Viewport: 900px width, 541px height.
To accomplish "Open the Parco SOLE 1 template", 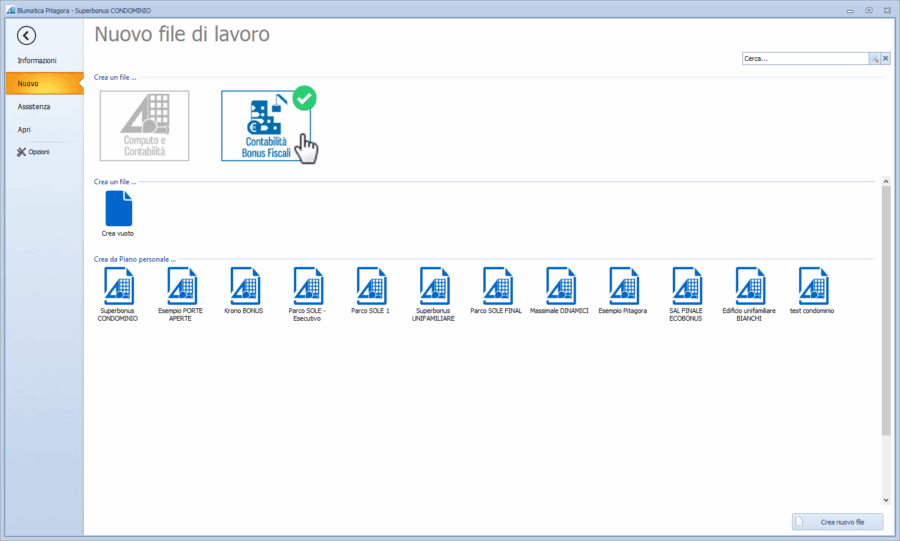I will [x=370, y=291].
